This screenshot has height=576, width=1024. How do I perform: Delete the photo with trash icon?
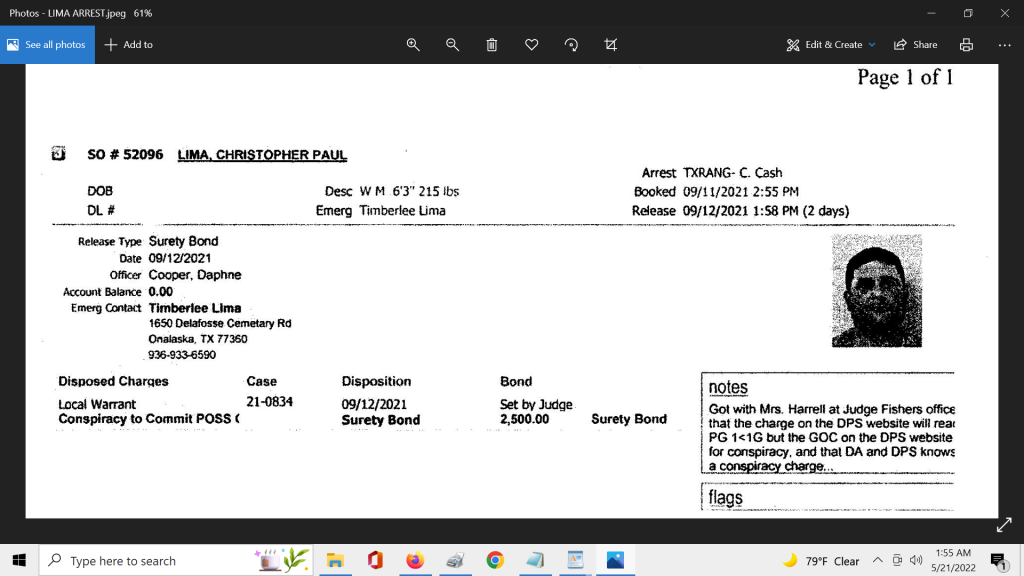pyautogui.click(x=492, y=44)
